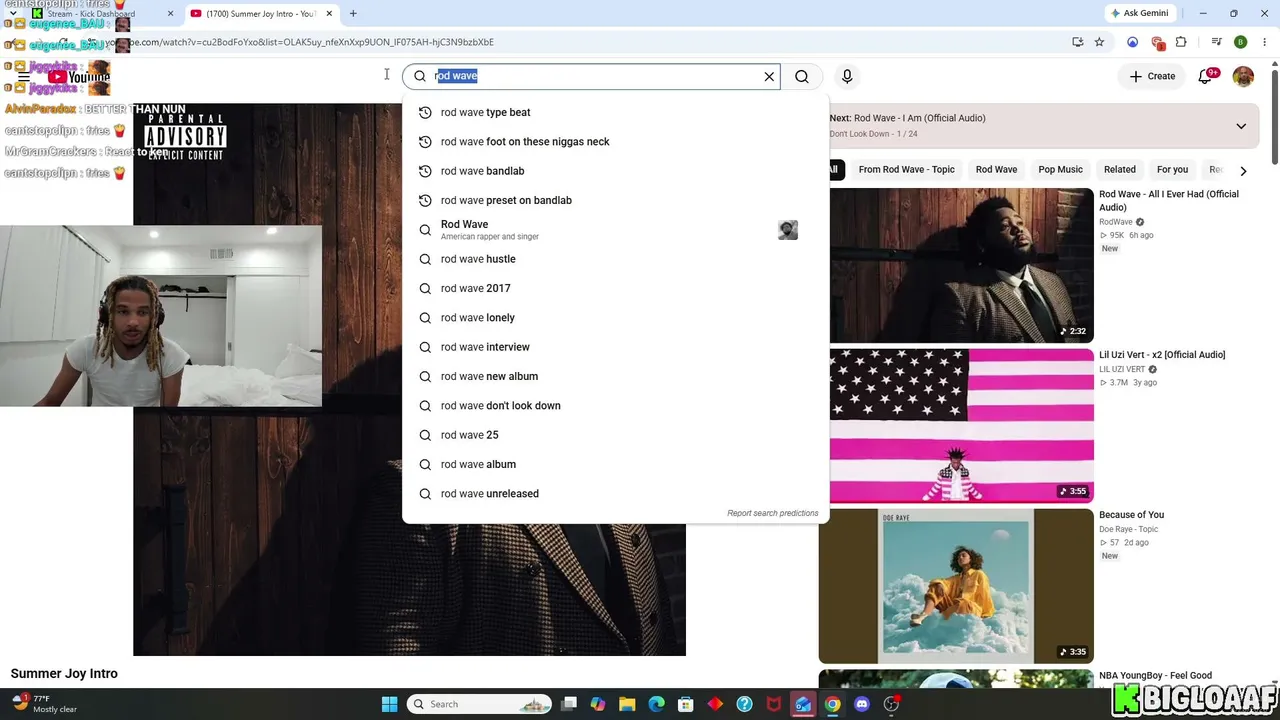The width and height of the screenshot is (1280, 720).
Task: Click suggestion 'rod wave 25'
Action: click(615, 435)
